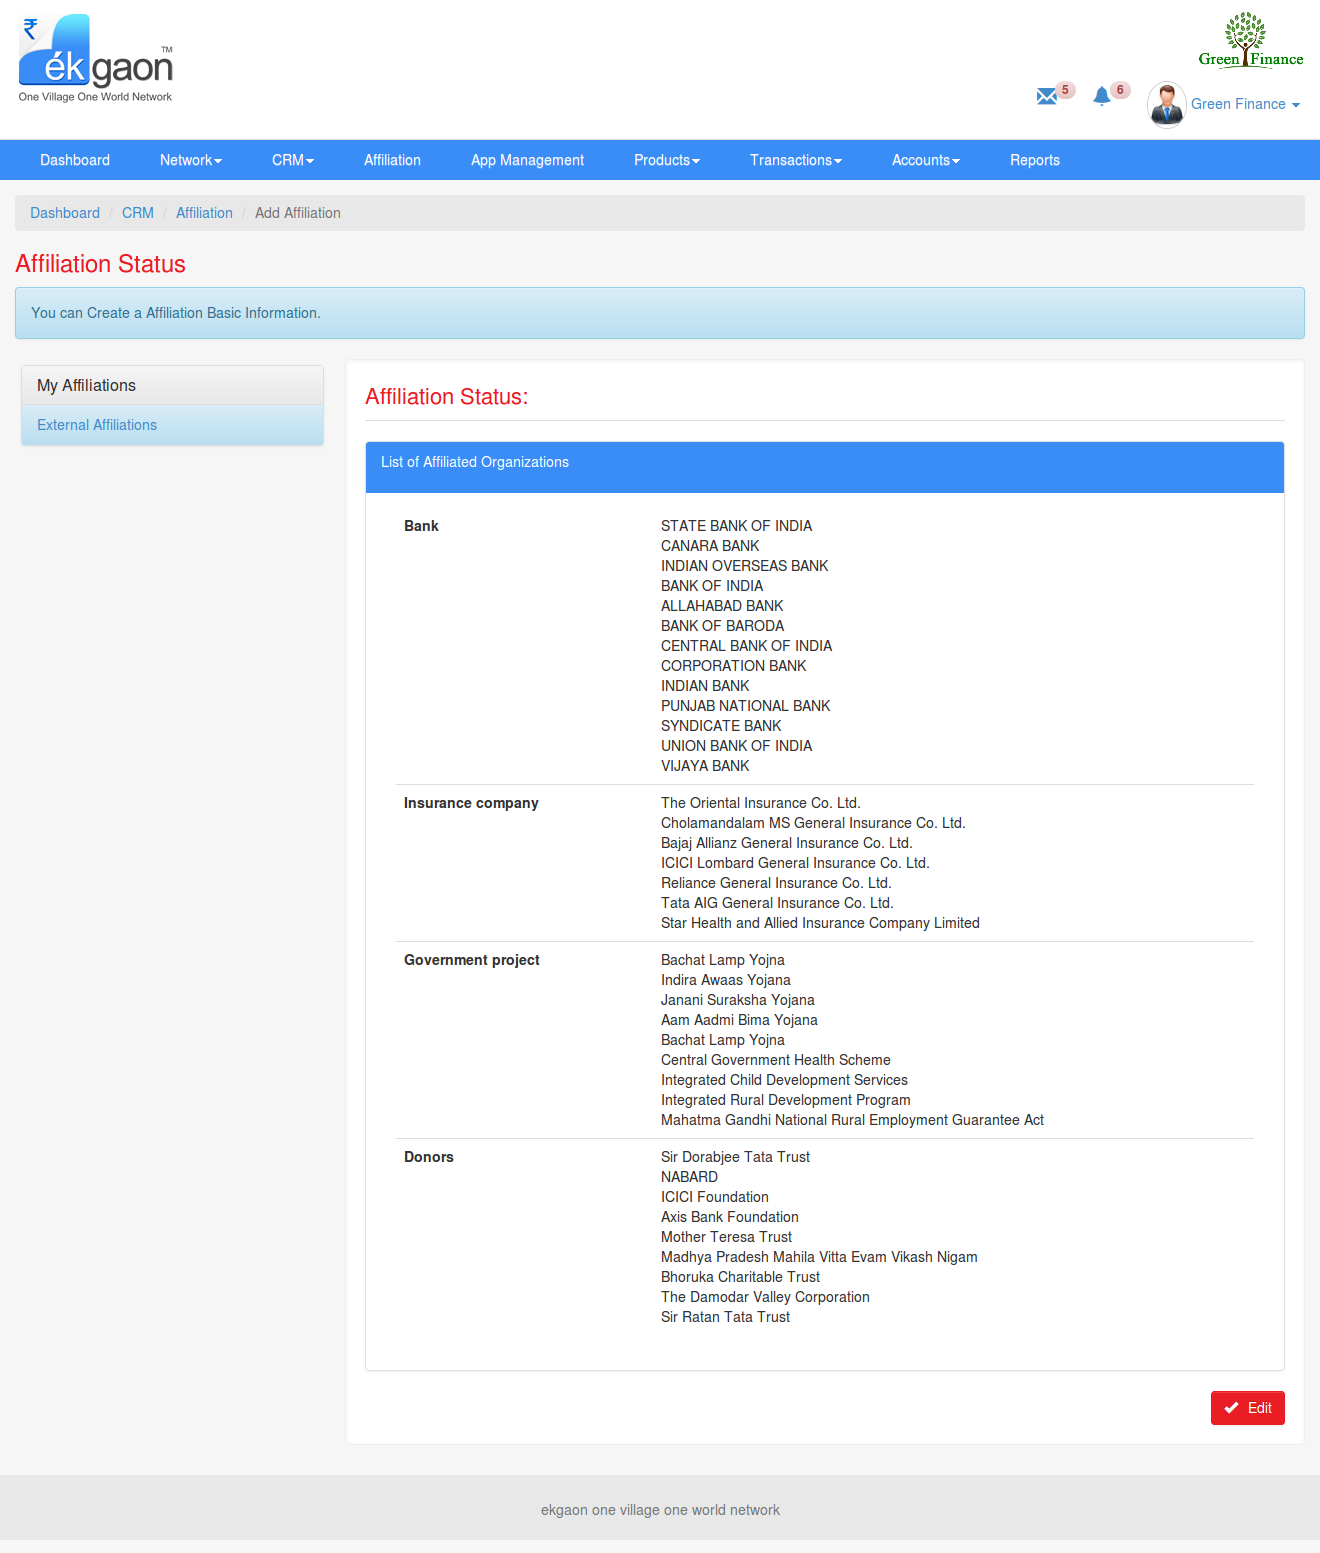Select Aam Aadmi Bima Yojana entry

pyautogui.click(x=739, y=1020)
